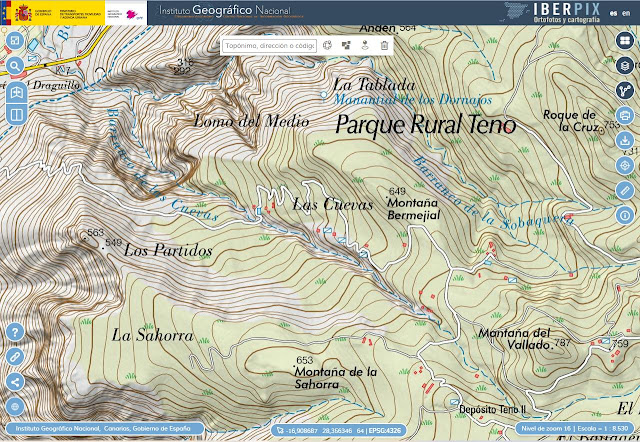The height and width of the screenshot is (442, 640).
Task: Switch language to 'en'
Action: [x=626, y=13]
